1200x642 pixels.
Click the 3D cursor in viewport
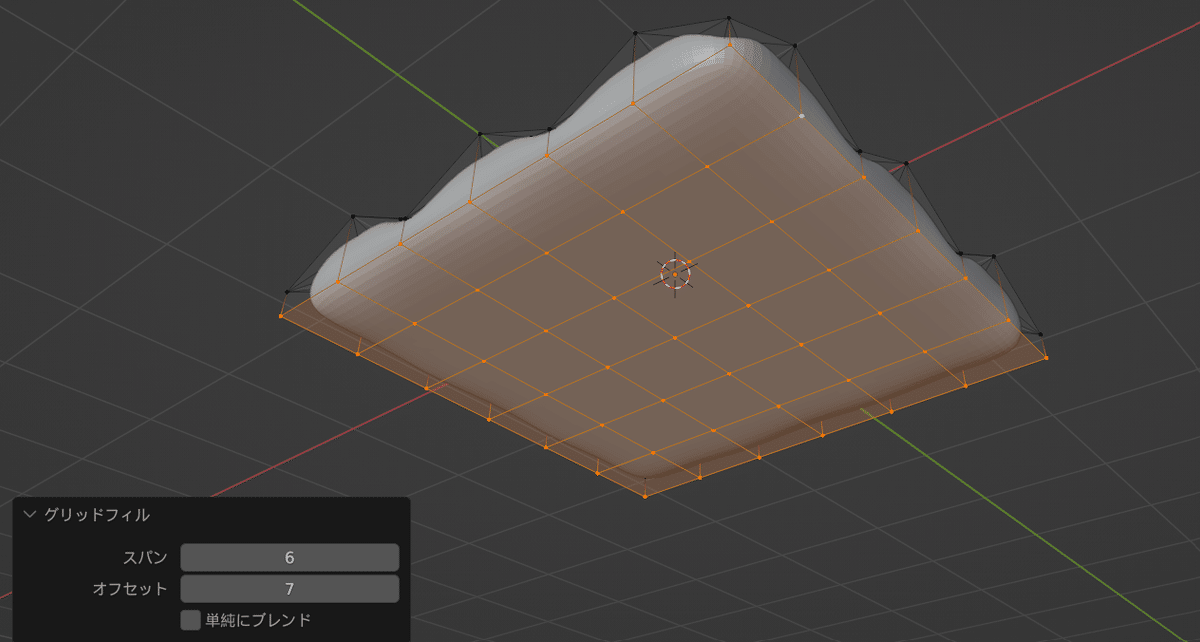[x=675, y=273]
